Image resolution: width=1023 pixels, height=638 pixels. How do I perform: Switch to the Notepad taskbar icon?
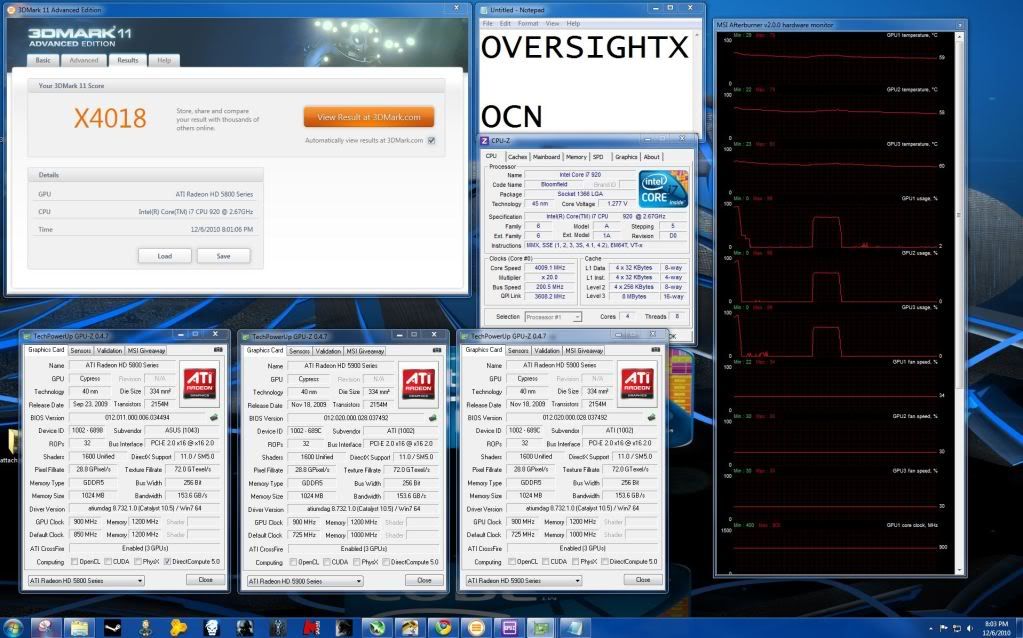point(575,628)
